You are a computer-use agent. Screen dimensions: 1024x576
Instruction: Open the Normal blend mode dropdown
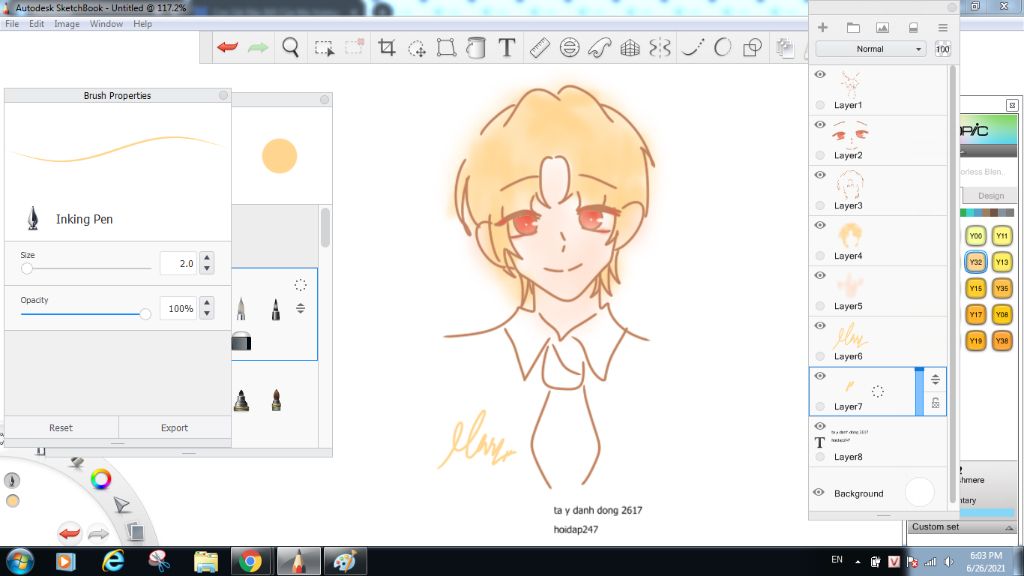[x=871, y=49]
